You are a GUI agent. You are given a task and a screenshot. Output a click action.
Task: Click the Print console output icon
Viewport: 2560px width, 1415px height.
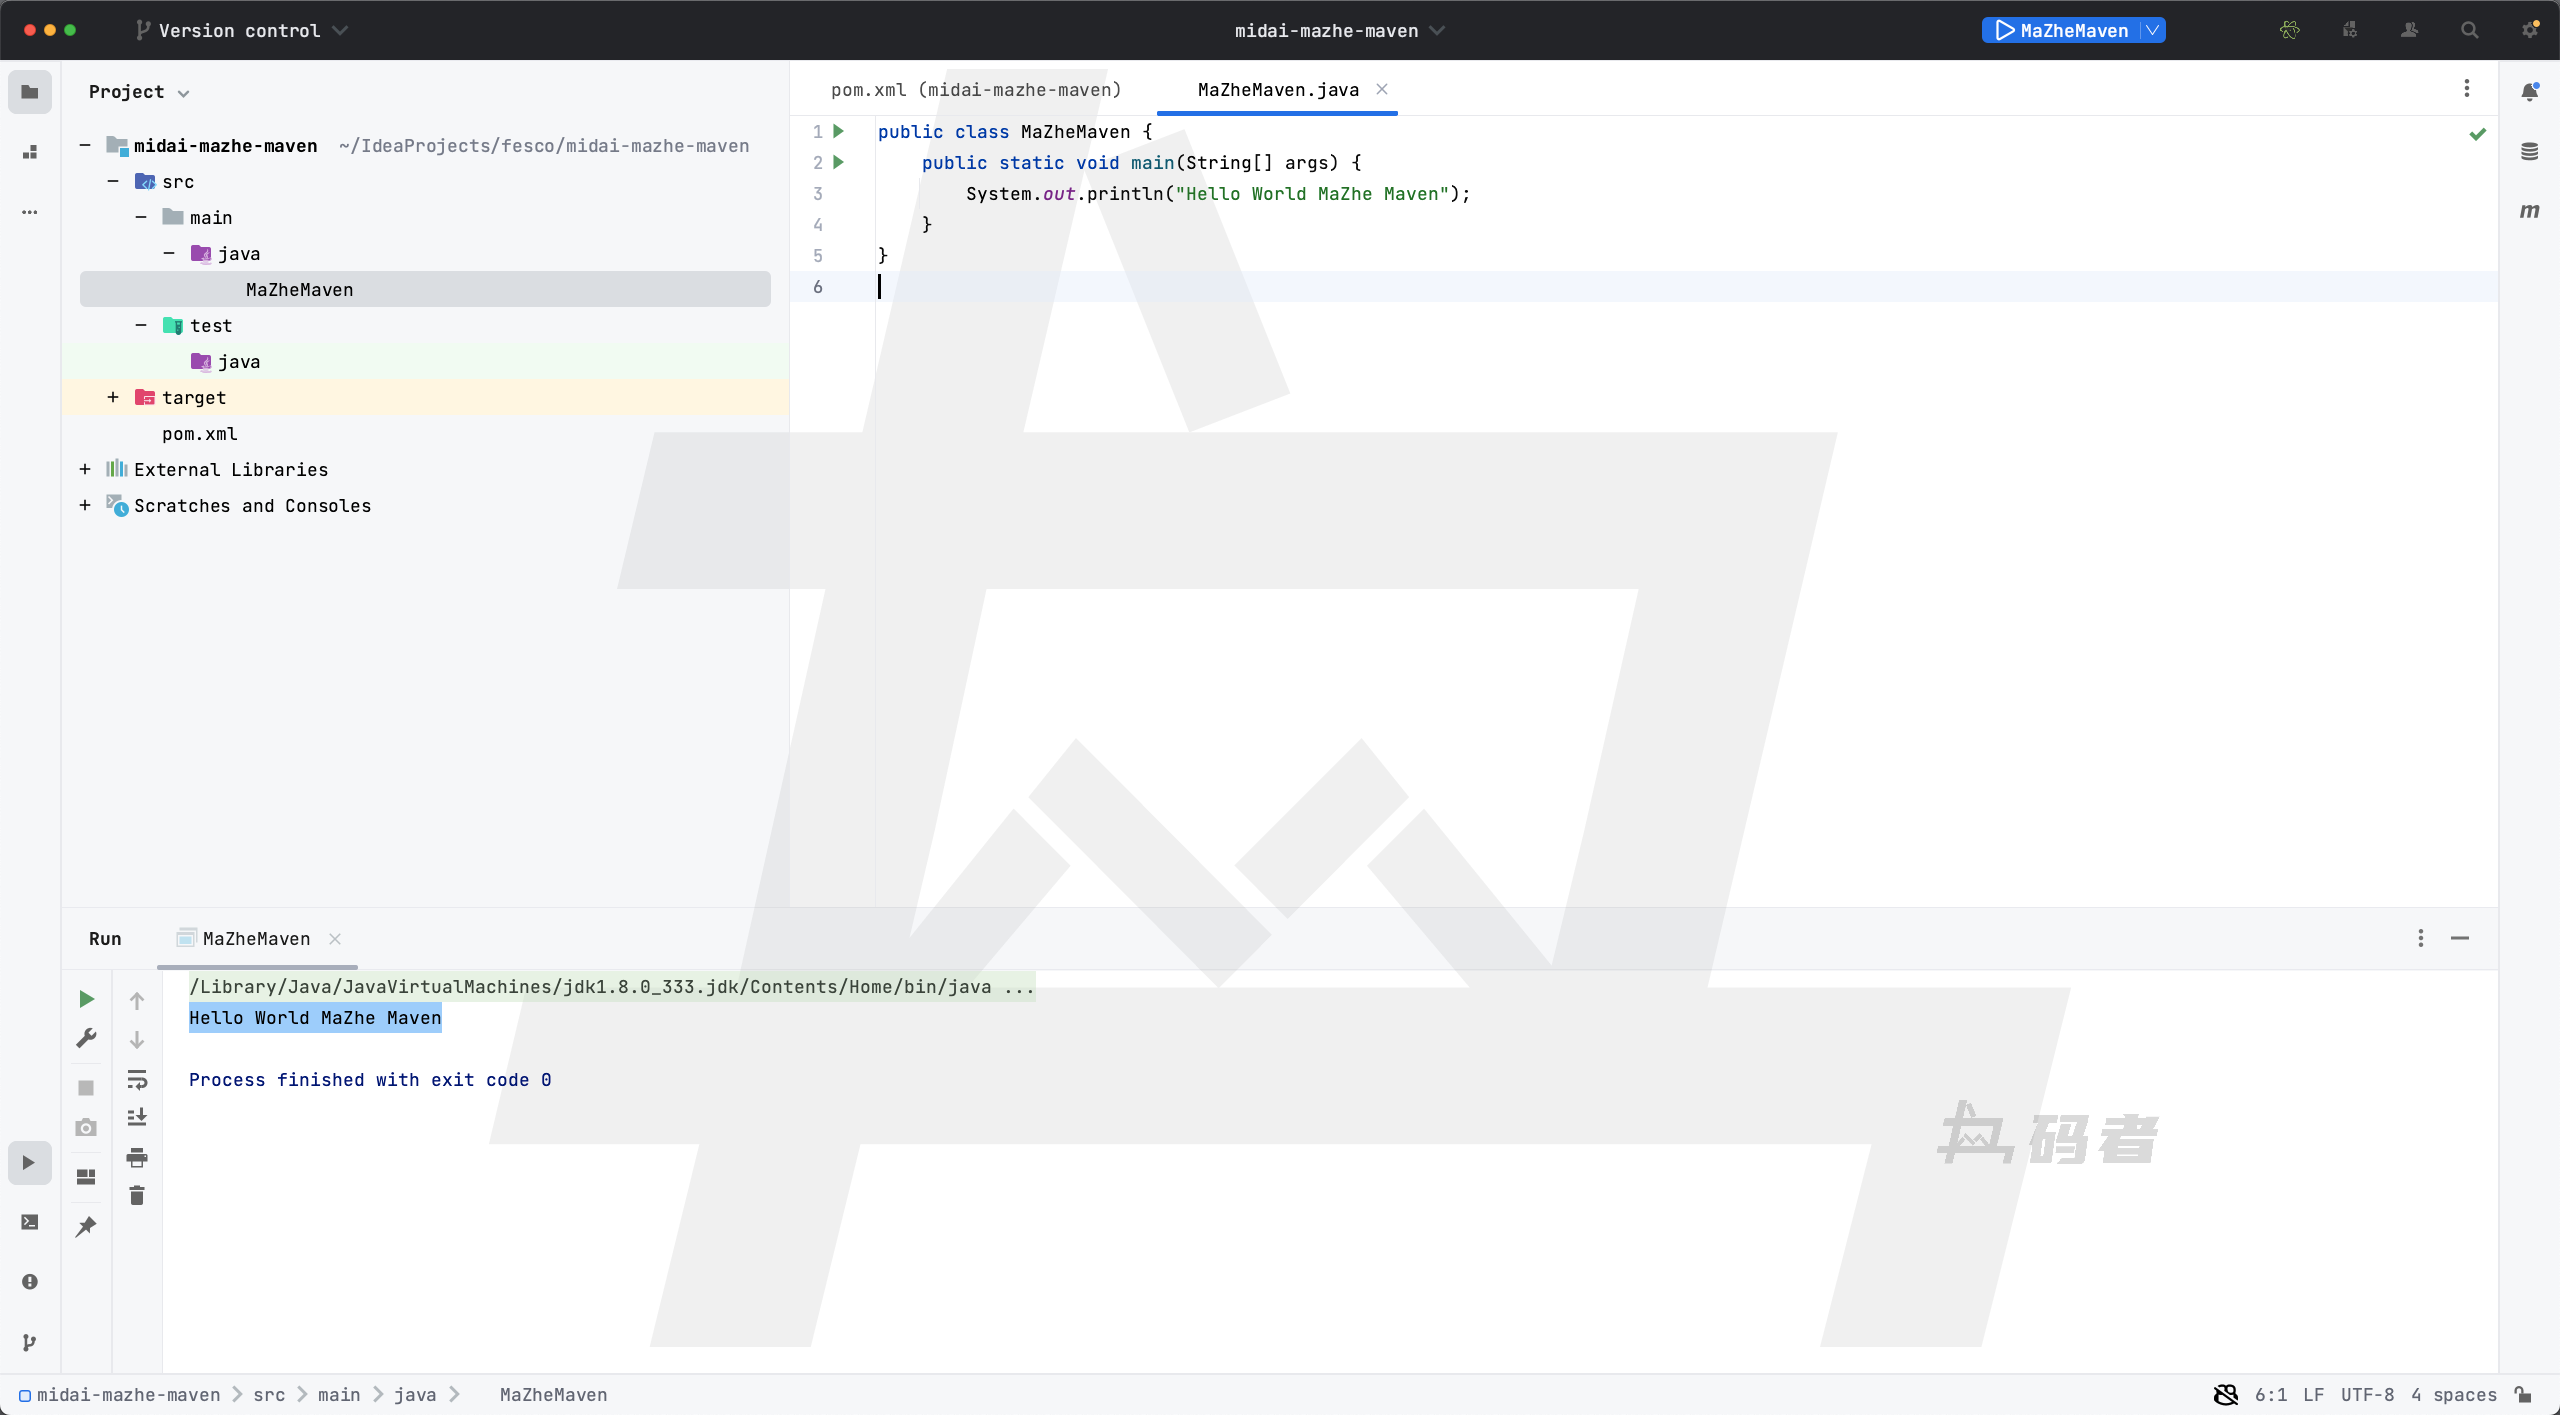coord(137,1158)
